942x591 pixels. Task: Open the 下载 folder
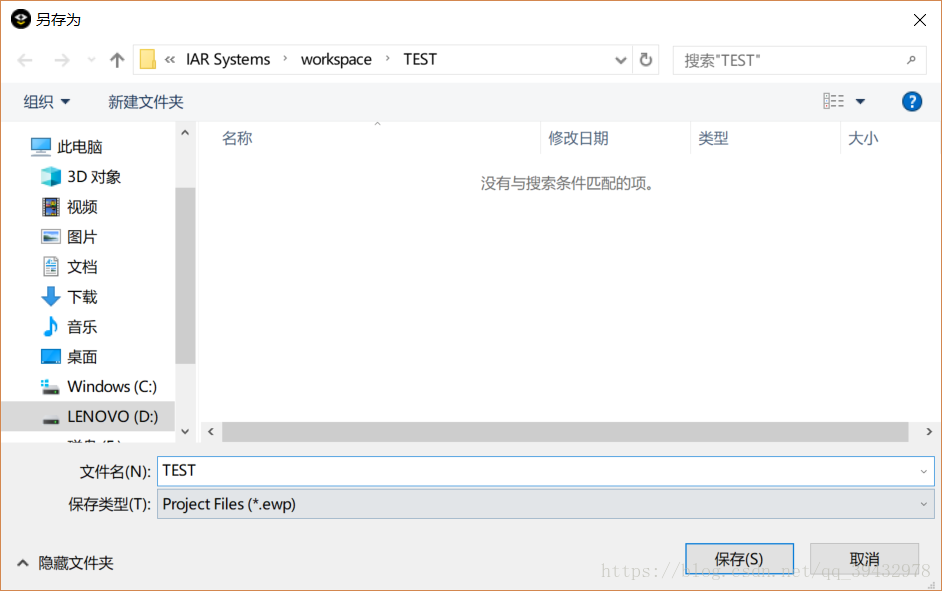click(x=80, y=296)
